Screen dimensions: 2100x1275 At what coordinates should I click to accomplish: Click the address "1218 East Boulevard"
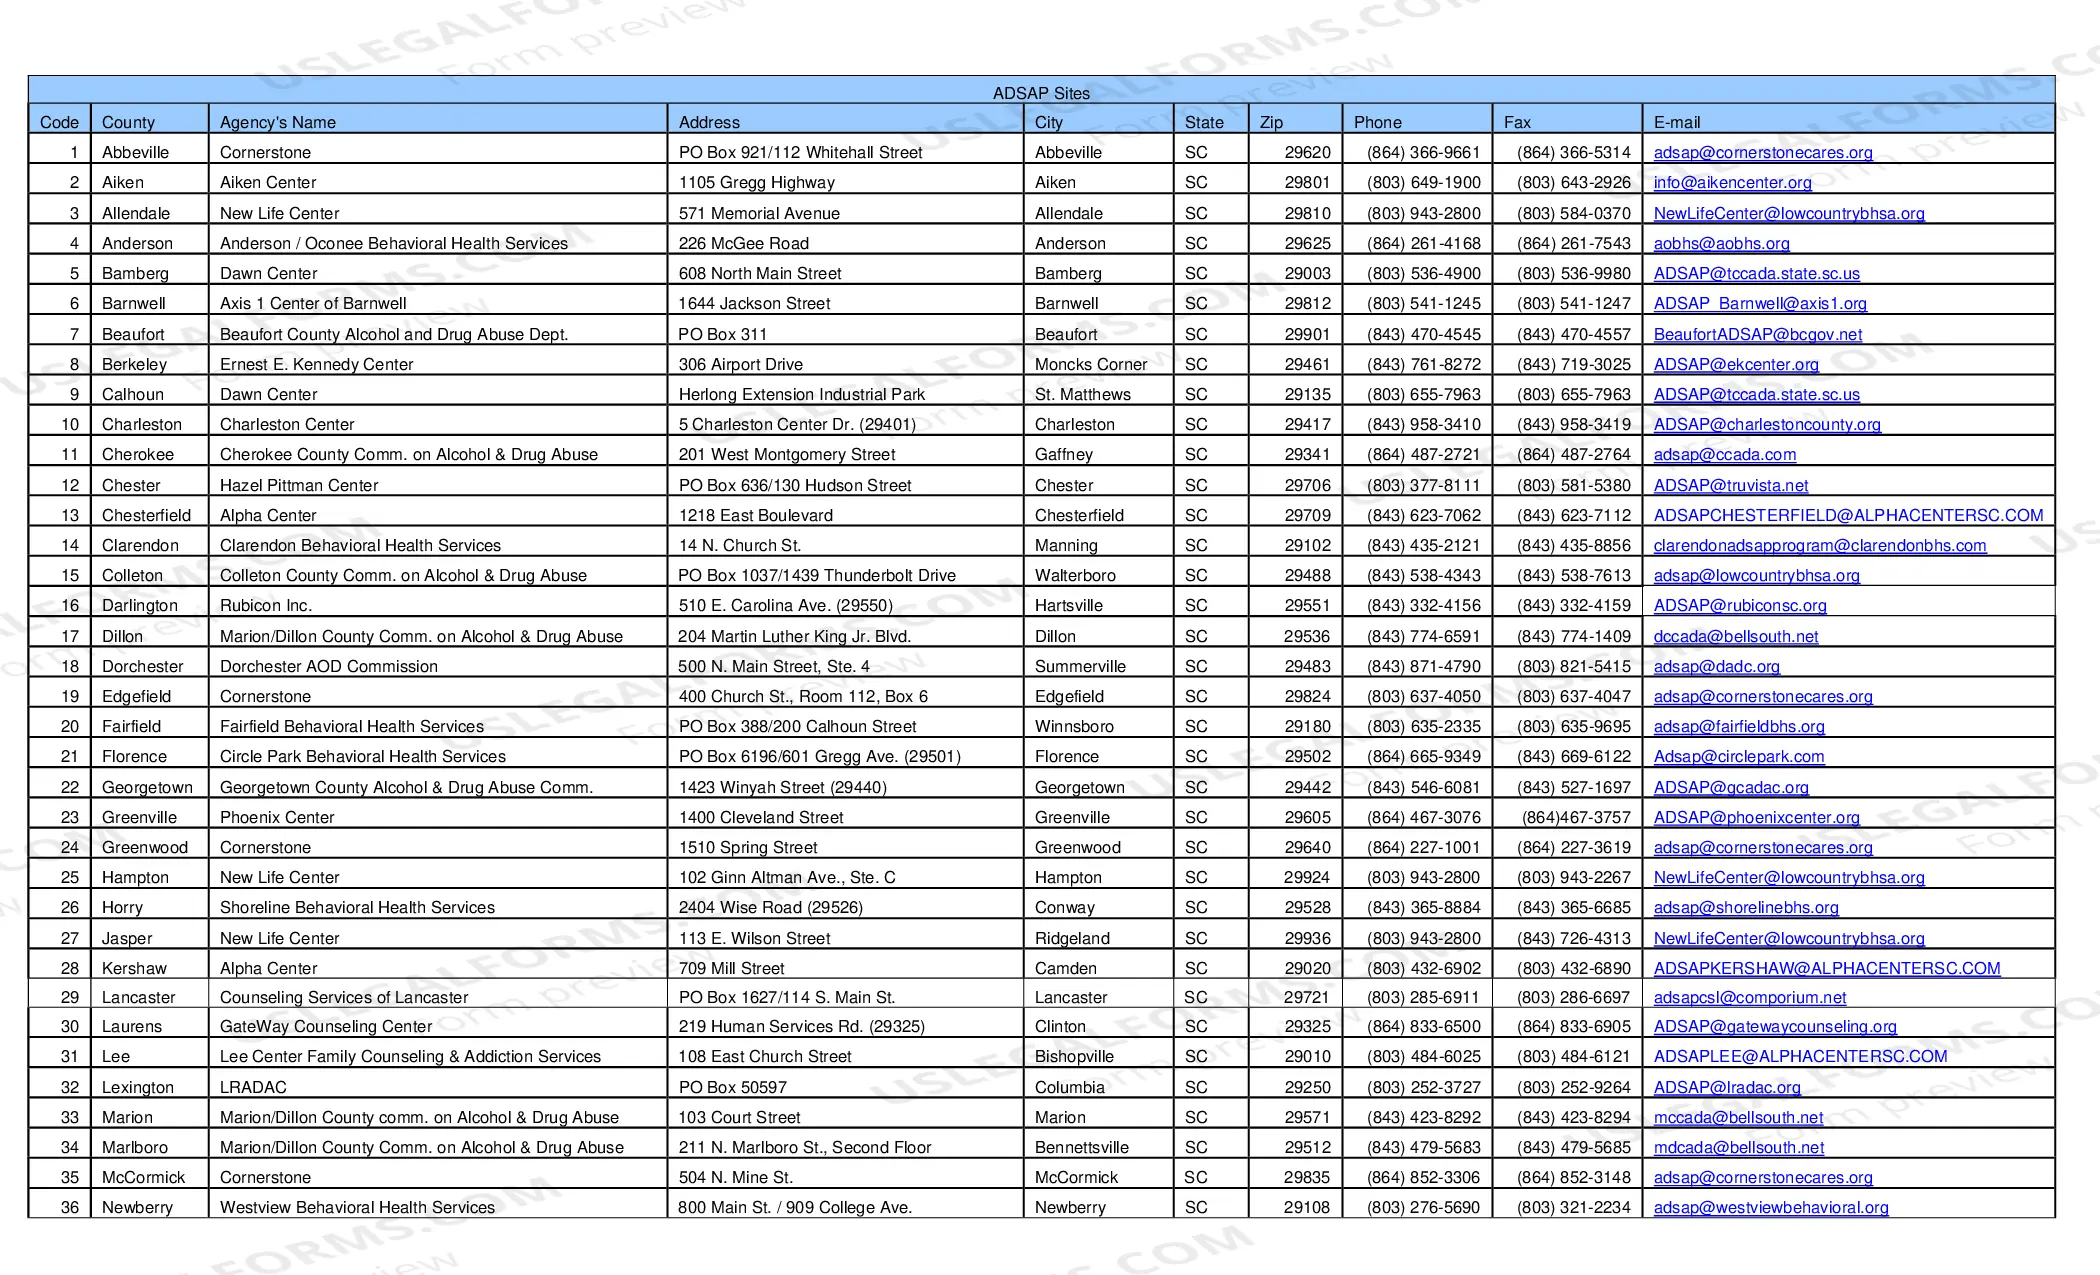[x=756, y=515]
